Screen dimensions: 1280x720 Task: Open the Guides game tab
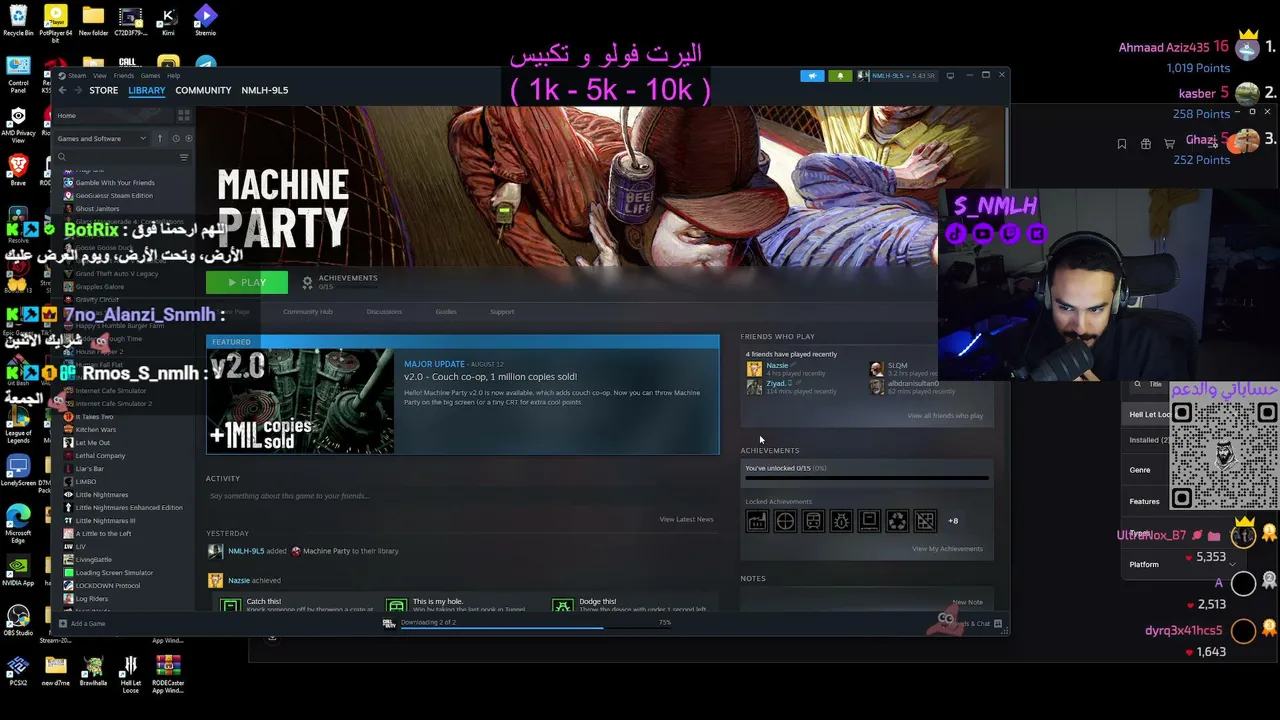tap(446, 312)
